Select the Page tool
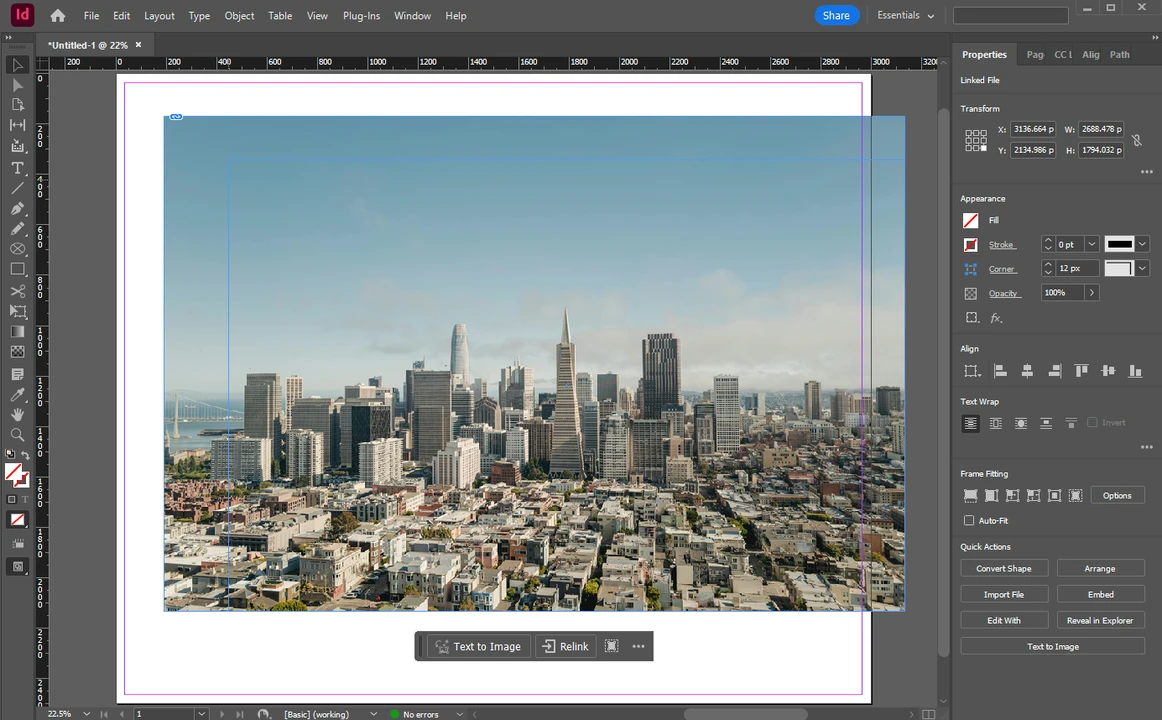The height and width of the screenshot is (720, 1162). point(18,105)
